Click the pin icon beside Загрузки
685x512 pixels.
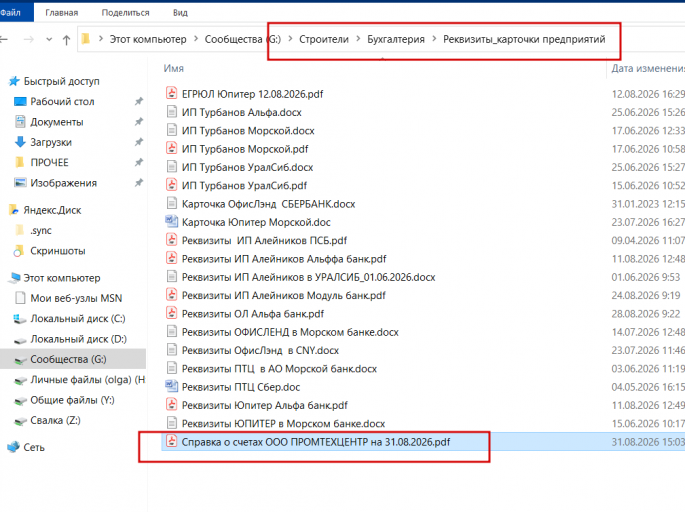tap(138, 142)
